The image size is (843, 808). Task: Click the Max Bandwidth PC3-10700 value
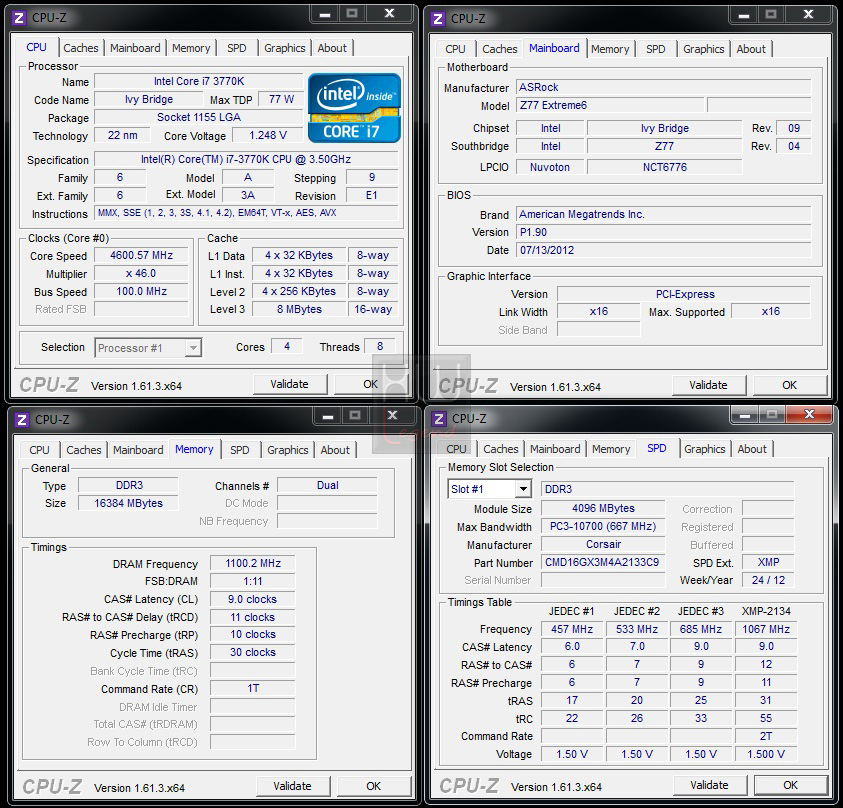pyautogui.click(x=603, y=526)
